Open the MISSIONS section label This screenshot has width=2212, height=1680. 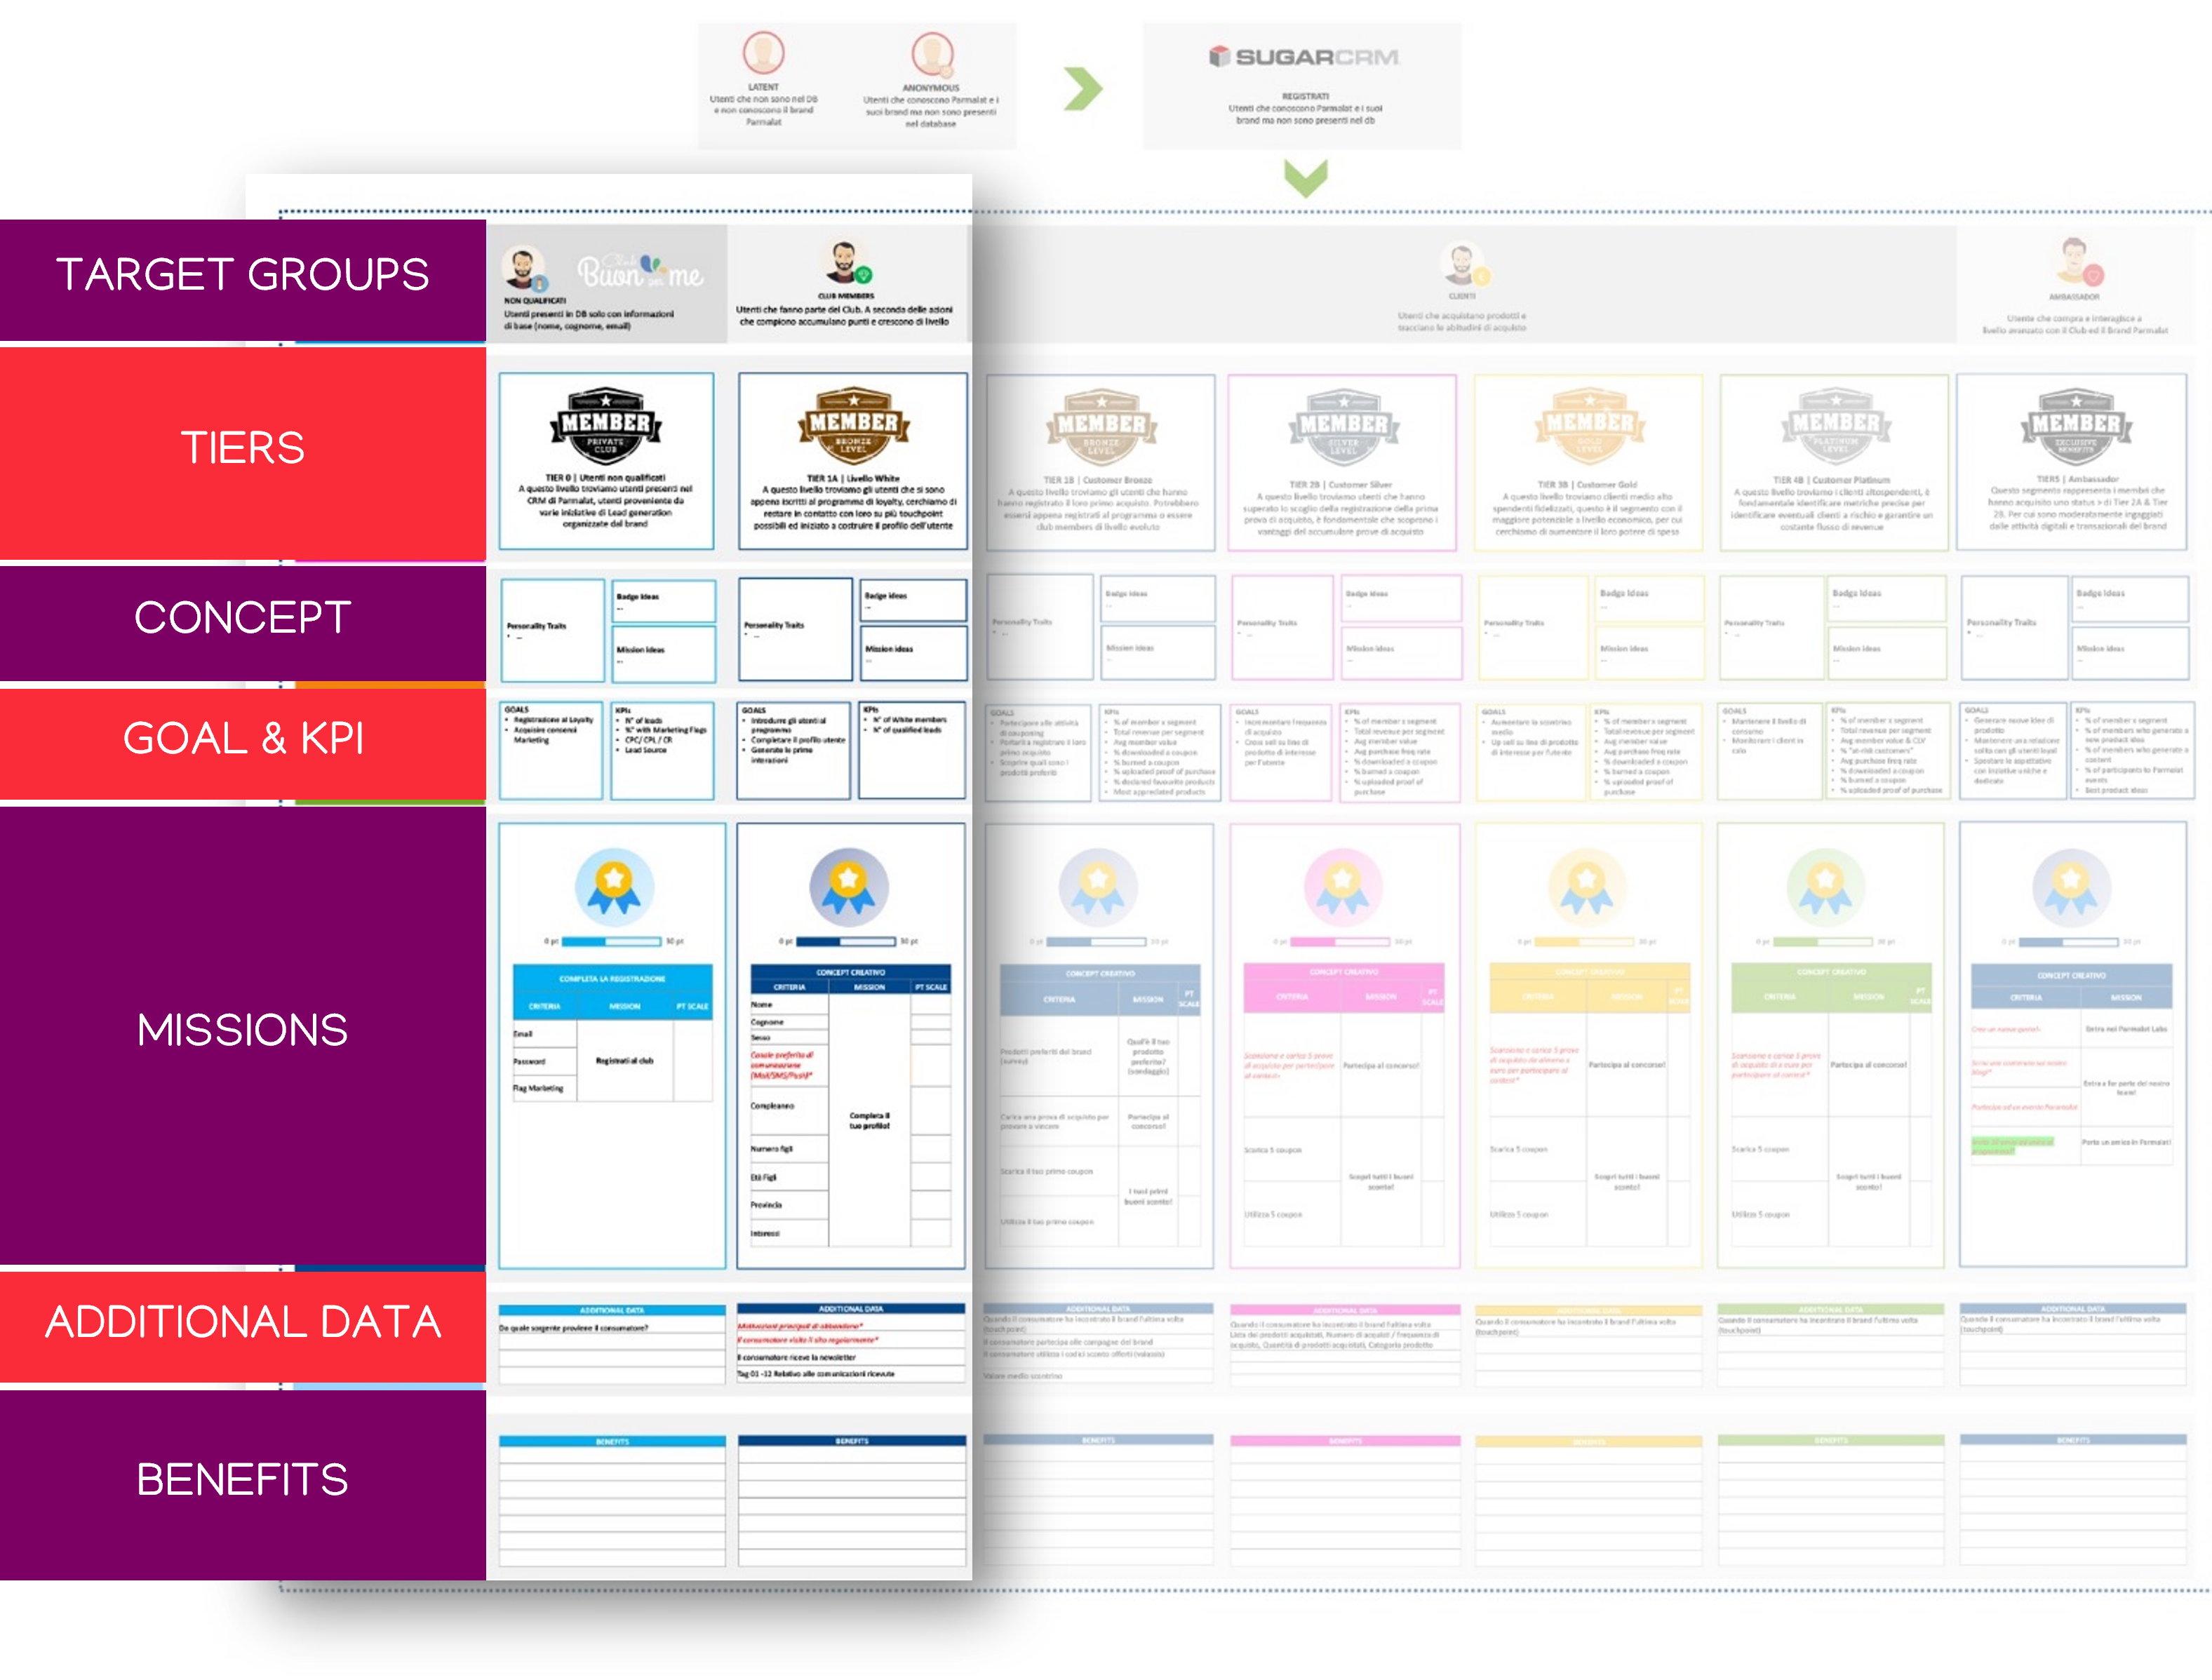click(242, 1030)
